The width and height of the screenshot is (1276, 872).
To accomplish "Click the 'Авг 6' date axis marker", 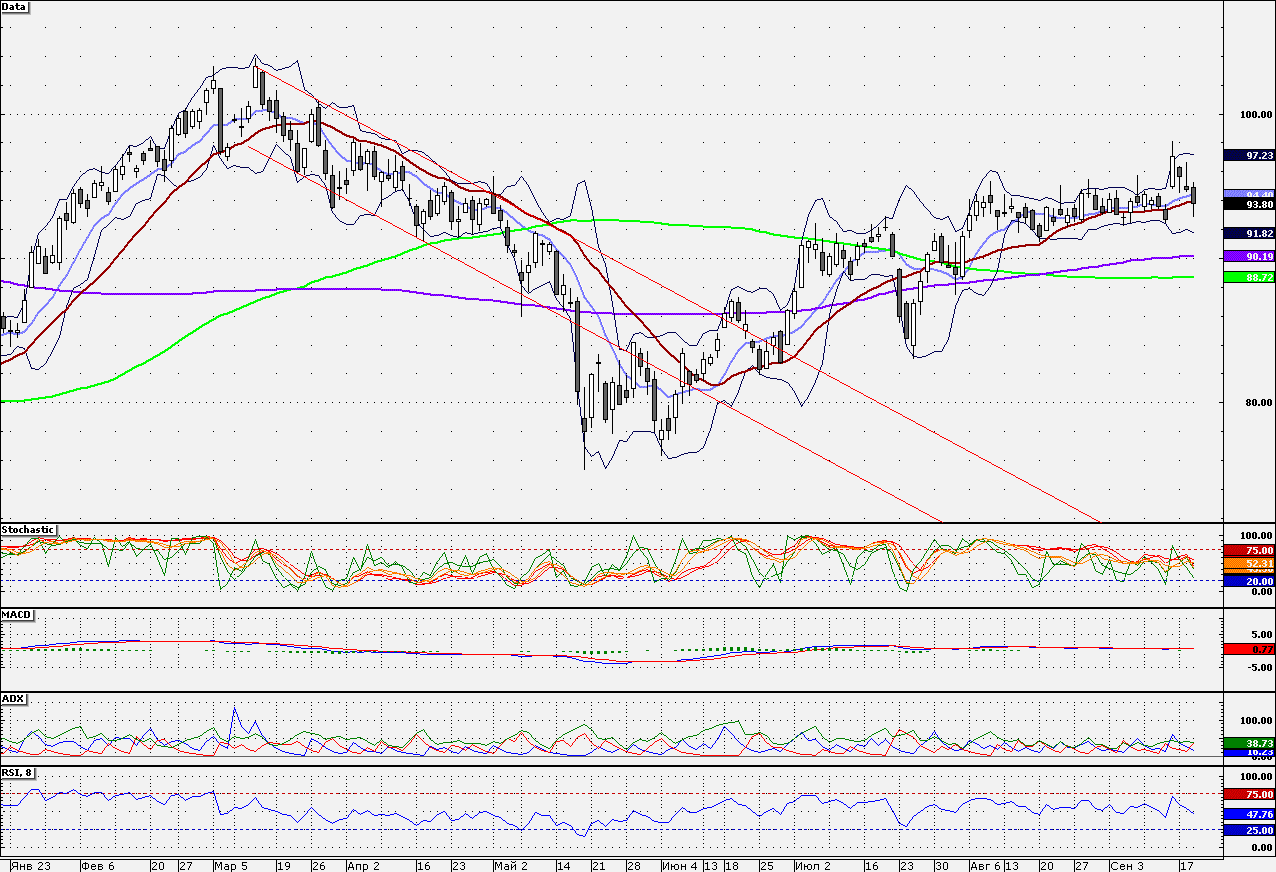I will coord(986,866).
